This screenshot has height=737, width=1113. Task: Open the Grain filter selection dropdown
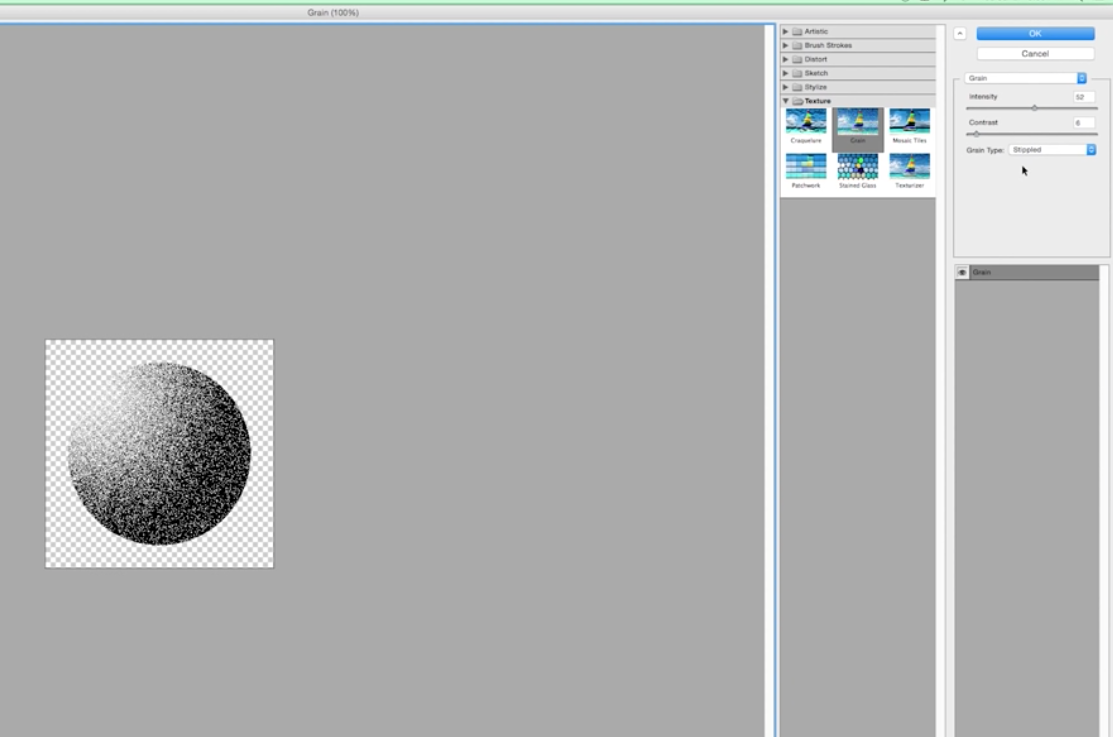(x=1026, y=77)
